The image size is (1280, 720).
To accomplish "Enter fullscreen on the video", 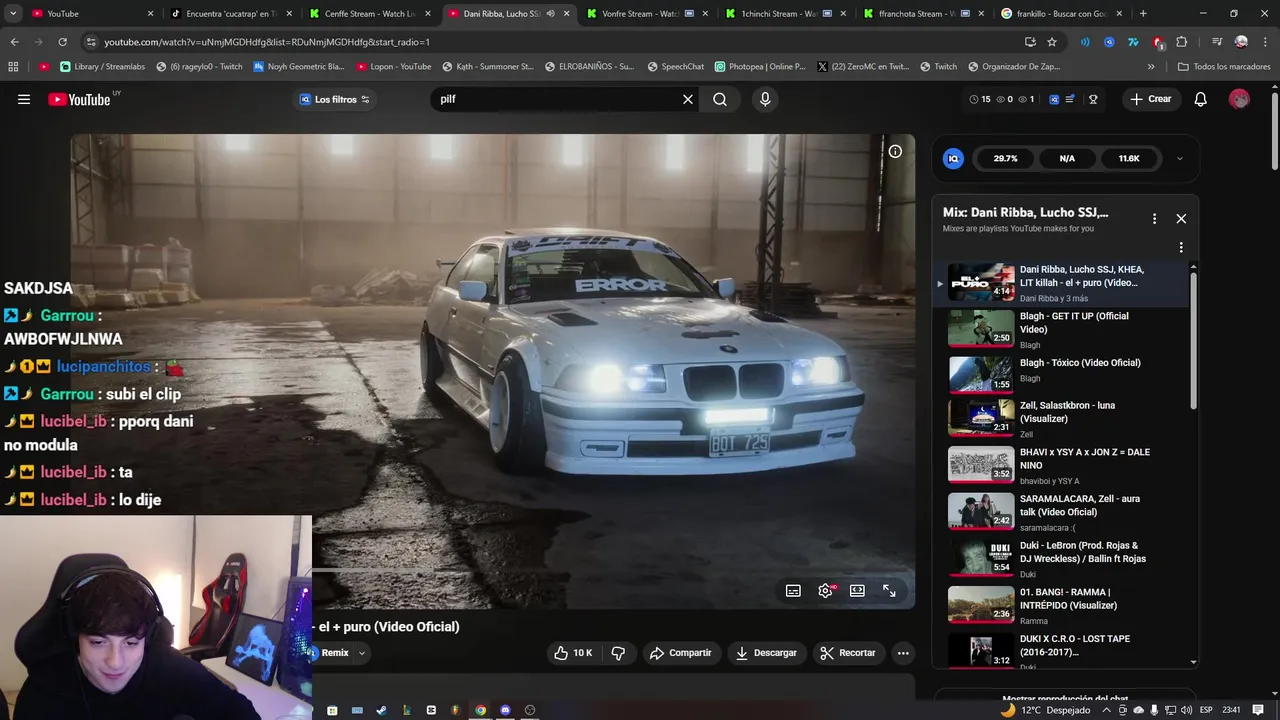I will click(889, 591).
